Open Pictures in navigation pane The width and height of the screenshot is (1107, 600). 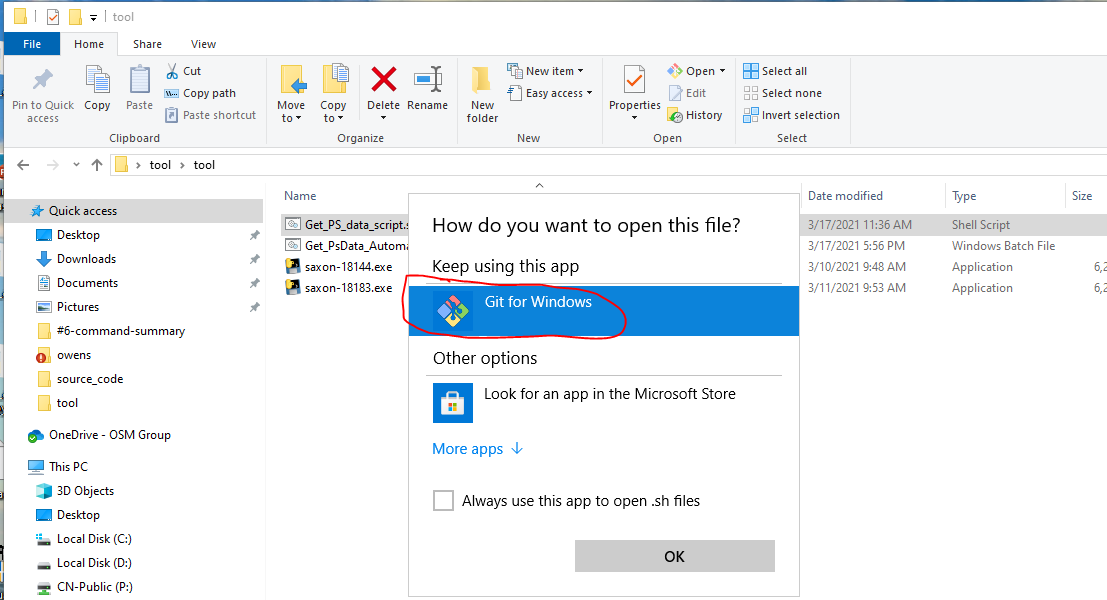pos(78,307)
